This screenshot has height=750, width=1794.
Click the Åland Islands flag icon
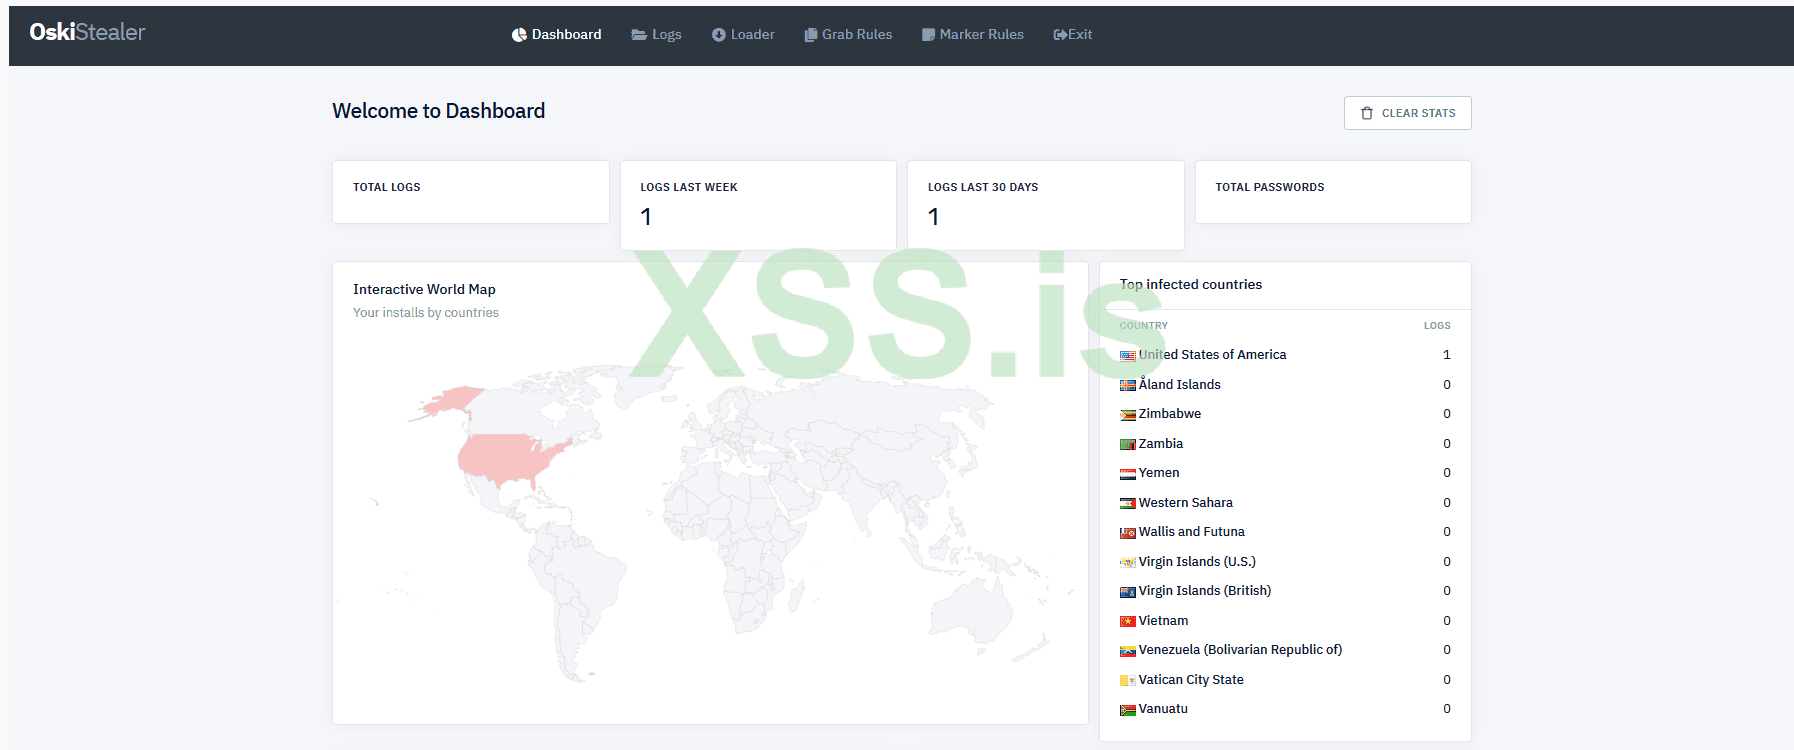pyautogui.click(x=1128, y=385)
